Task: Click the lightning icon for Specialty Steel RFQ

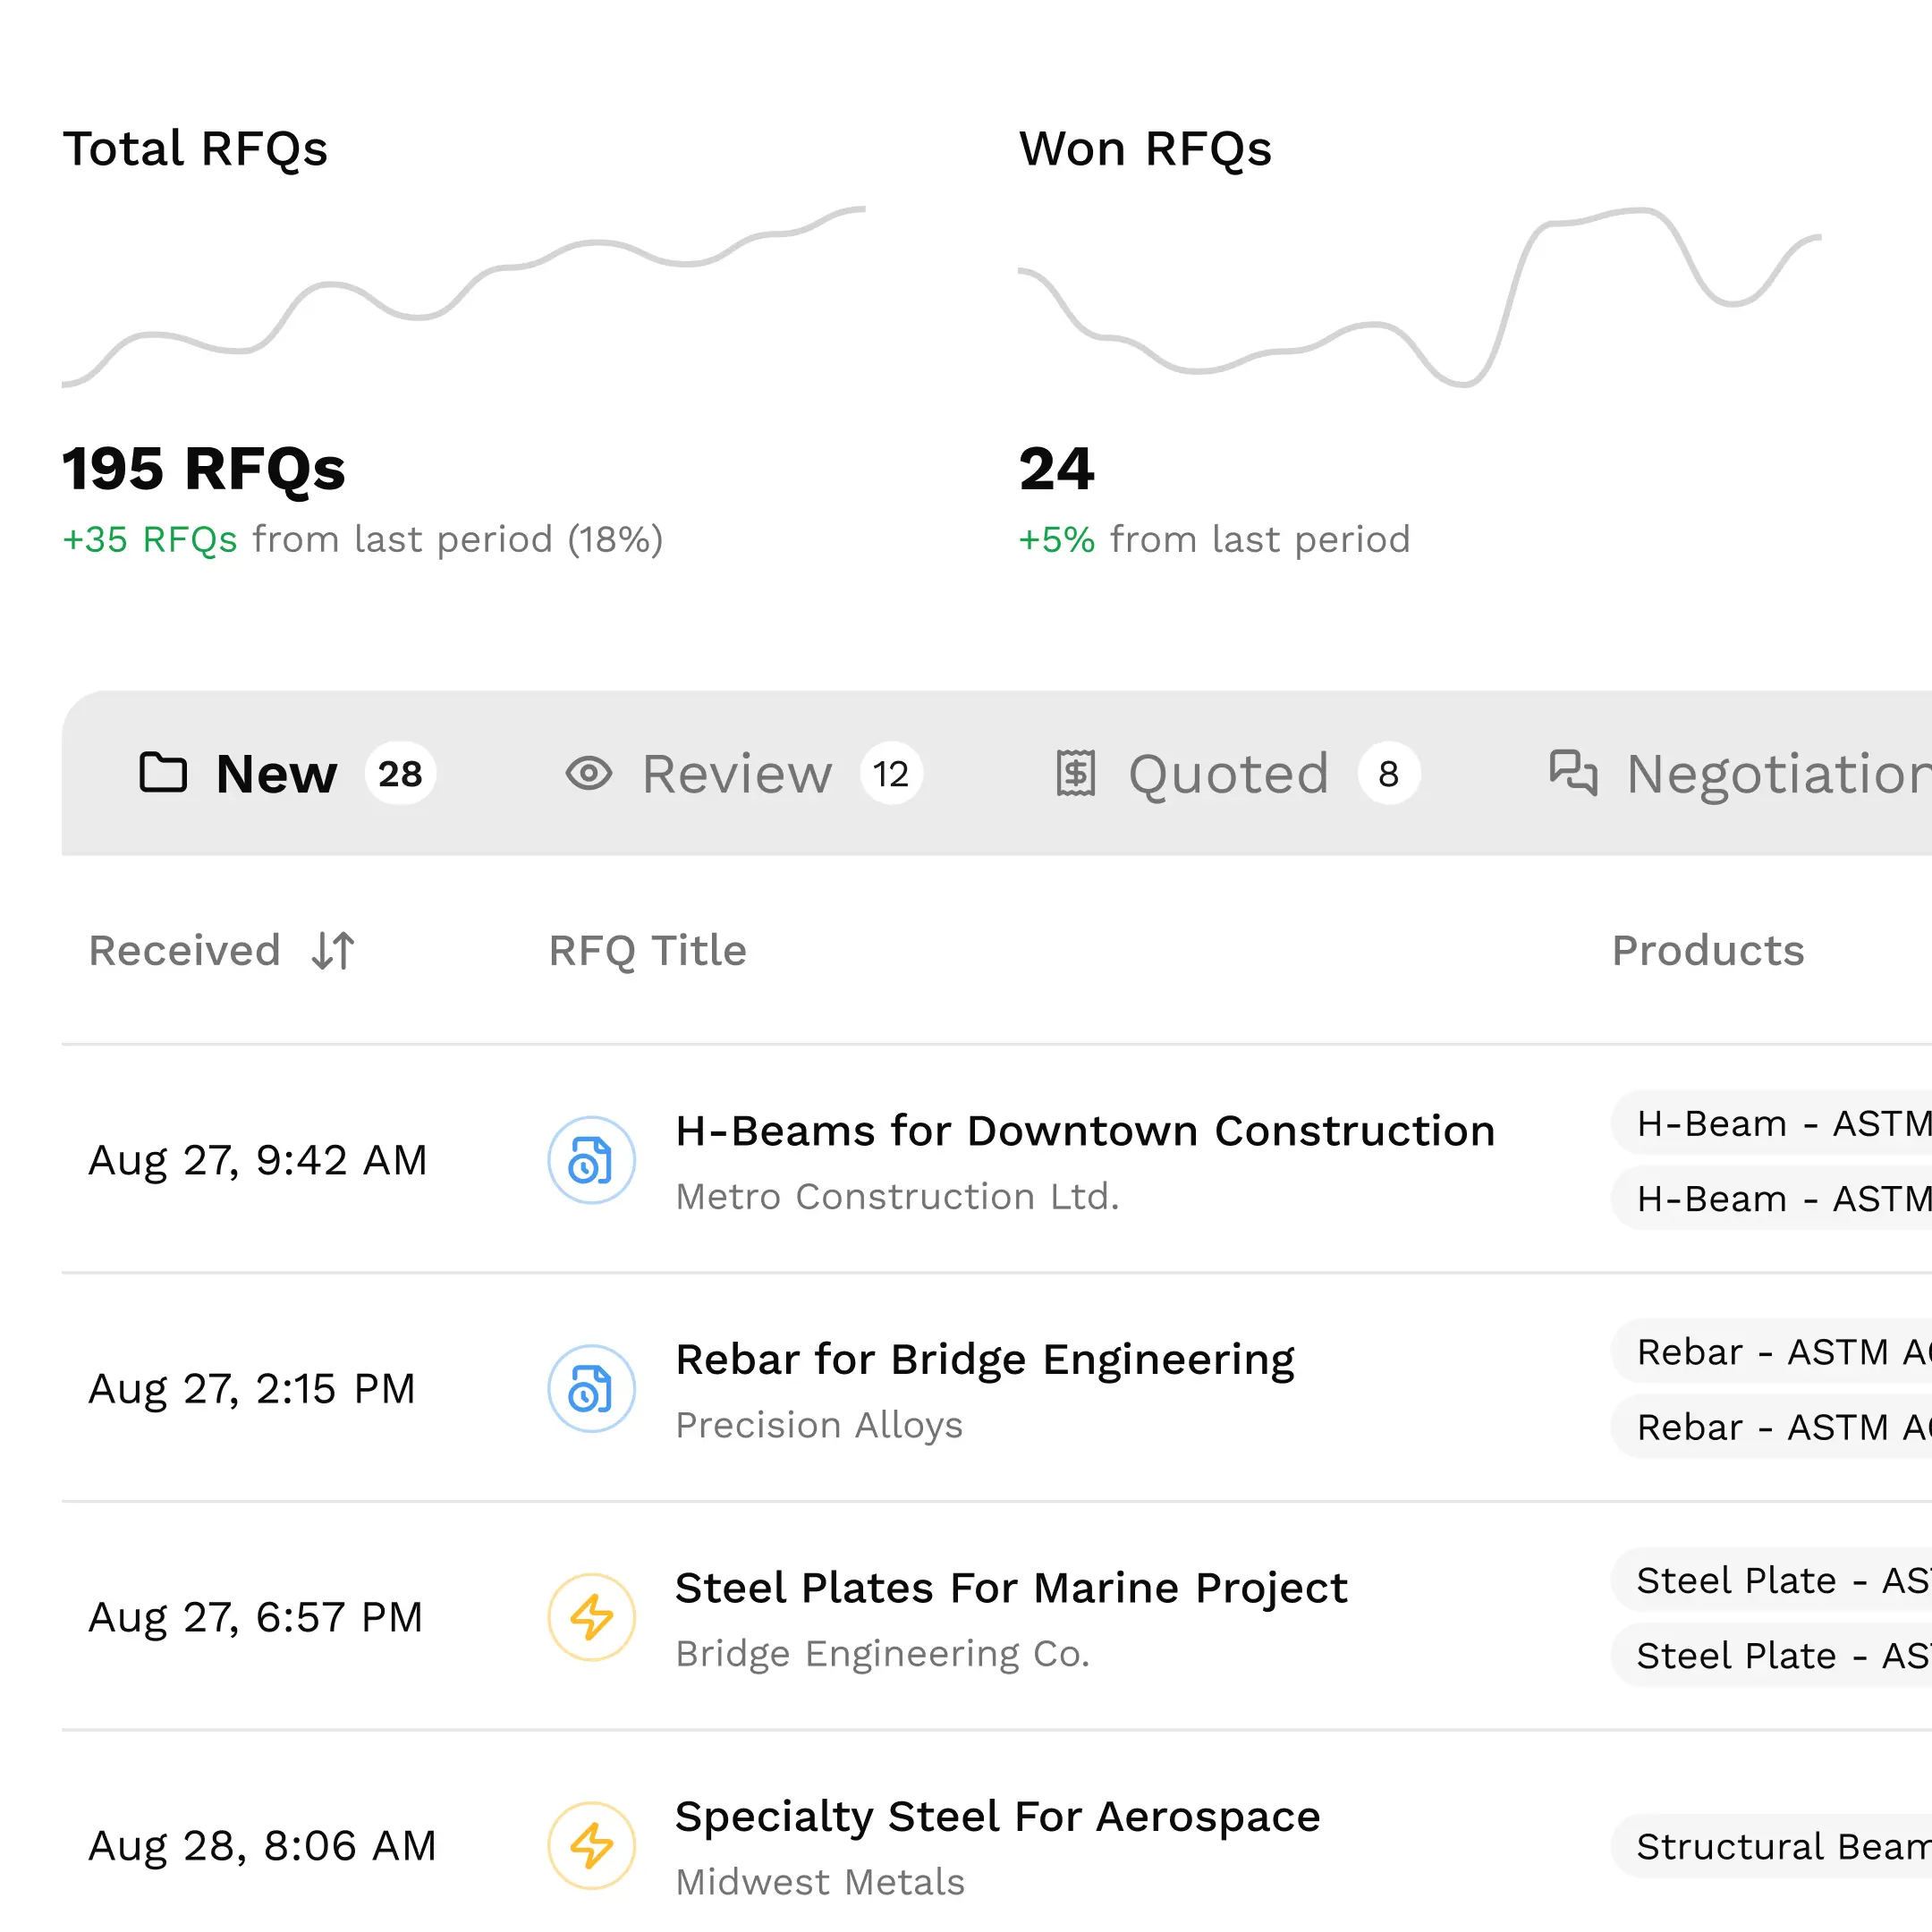Action: coord(591,1845)
